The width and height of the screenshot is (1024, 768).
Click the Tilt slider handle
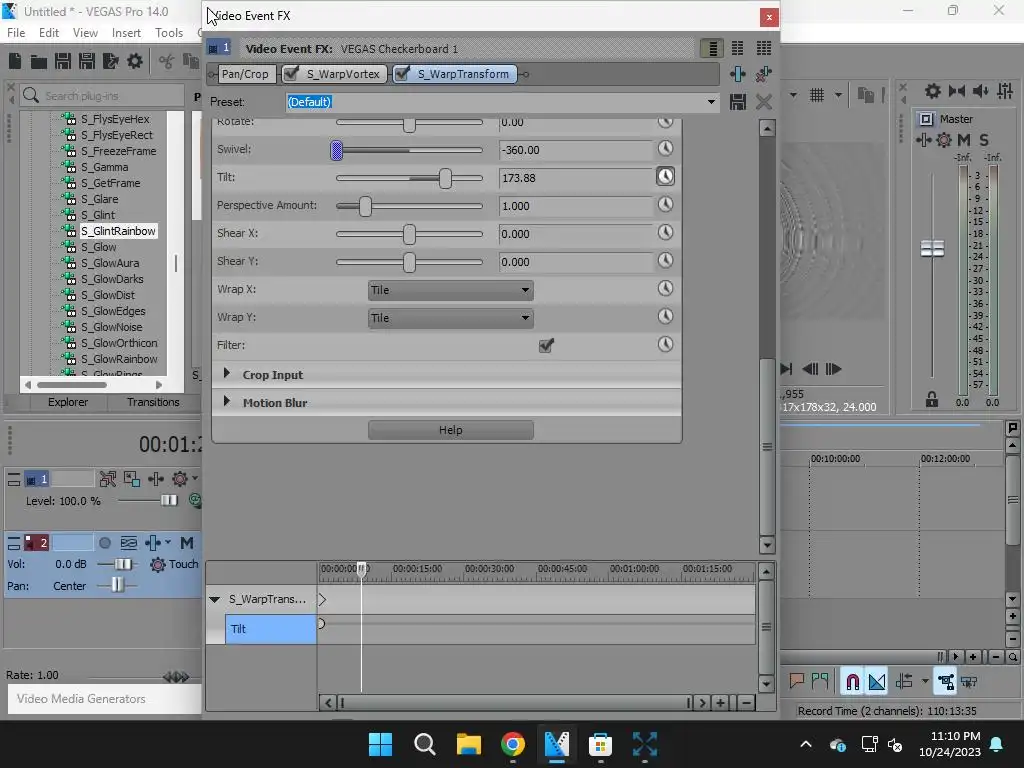[445, 178]
